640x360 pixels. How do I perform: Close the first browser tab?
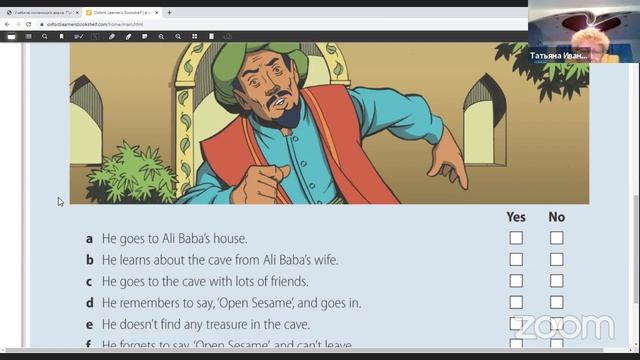coord(77,13)
